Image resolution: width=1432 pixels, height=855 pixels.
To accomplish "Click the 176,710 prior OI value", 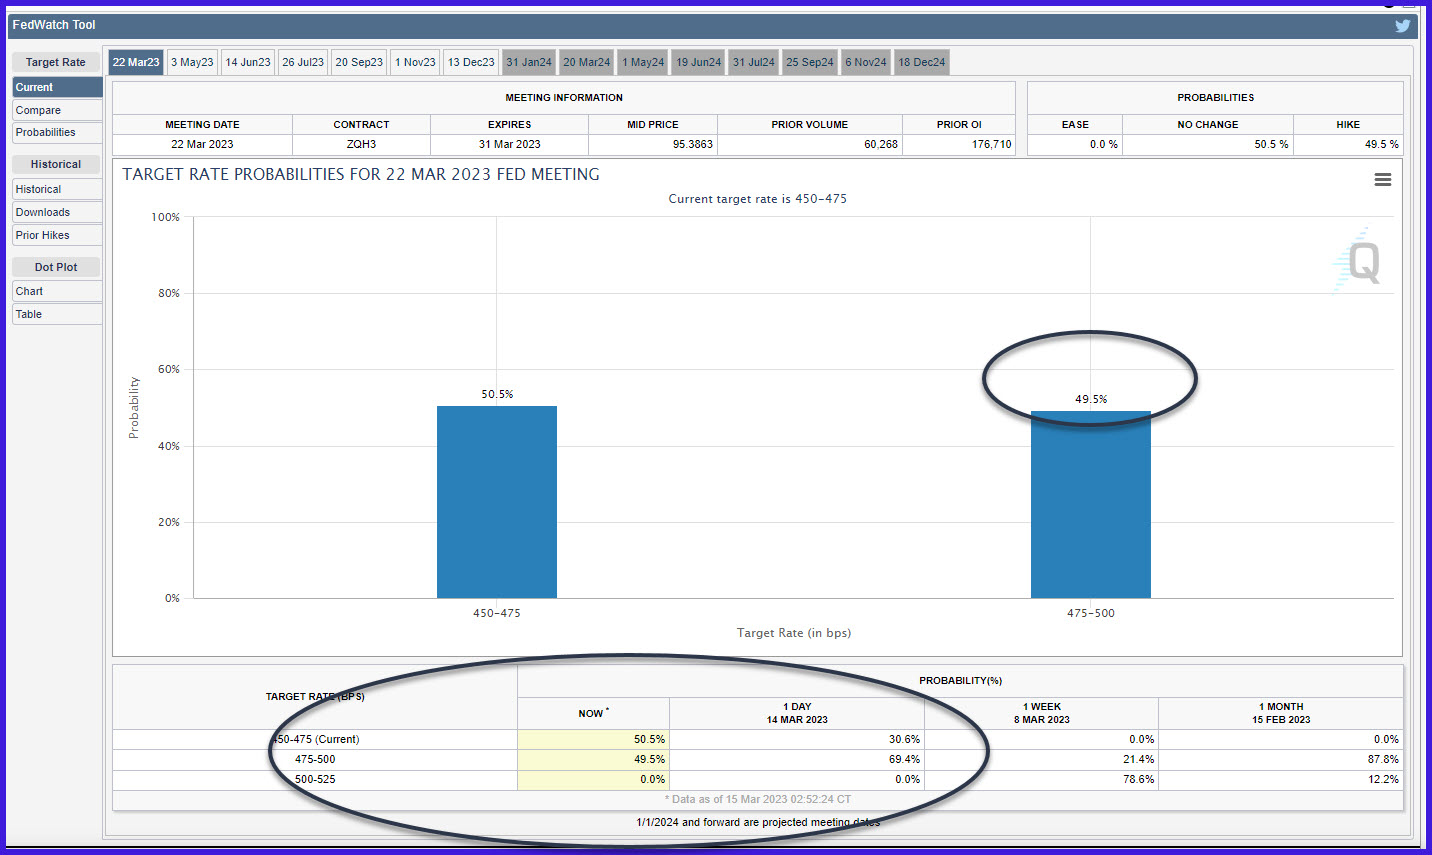I will pyautogui.click(x=991, y=144).
